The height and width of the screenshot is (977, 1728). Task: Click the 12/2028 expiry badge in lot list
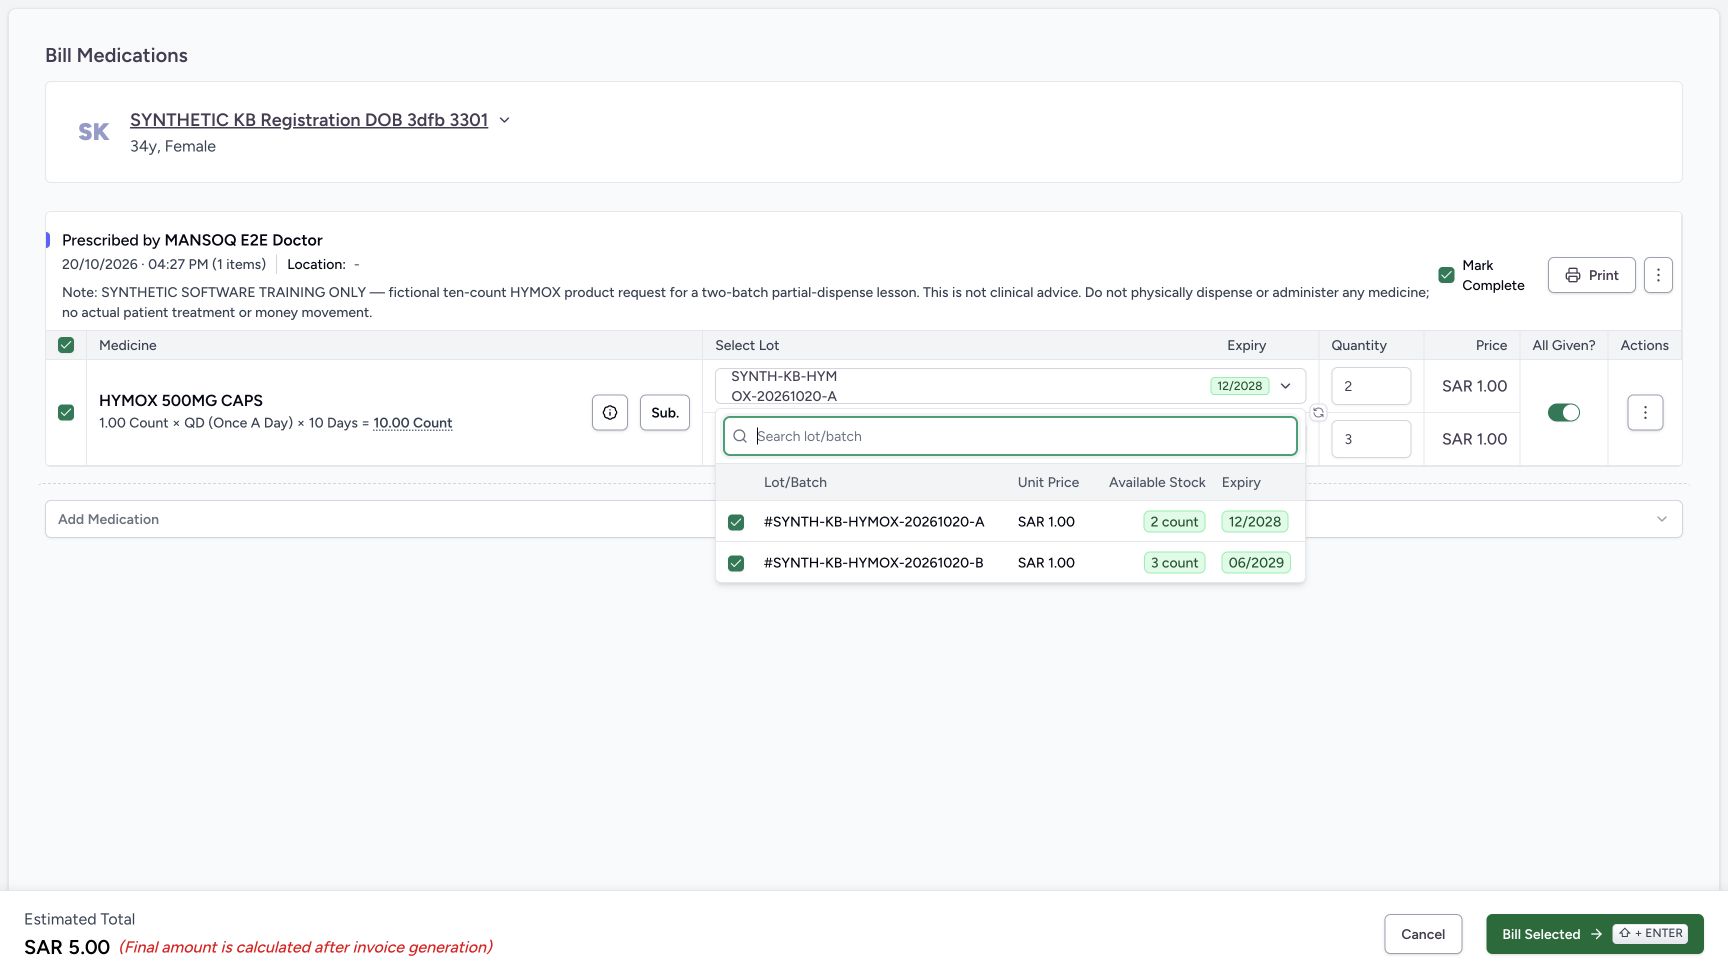[1255, 522]
